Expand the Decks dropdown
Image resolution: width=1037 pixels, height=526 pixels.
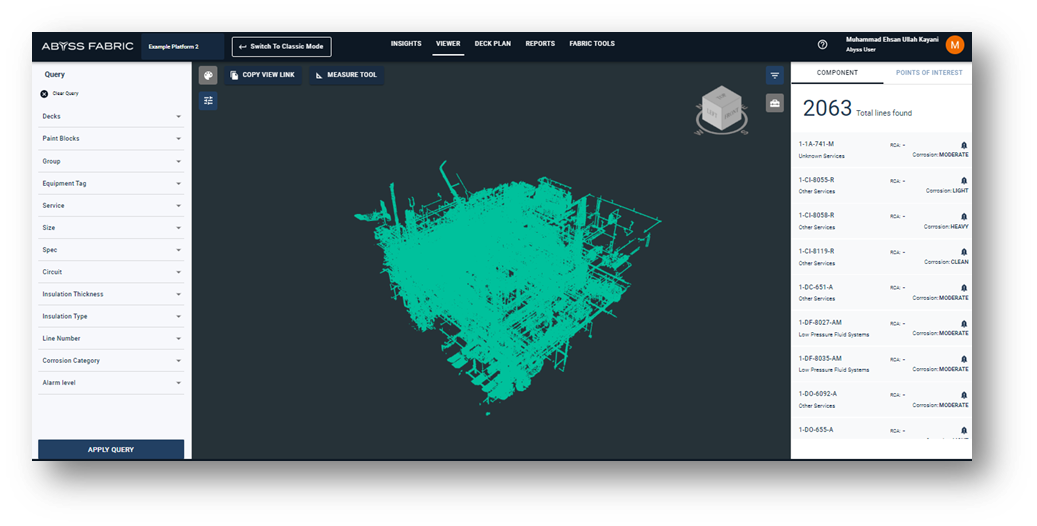click(178, 117)
